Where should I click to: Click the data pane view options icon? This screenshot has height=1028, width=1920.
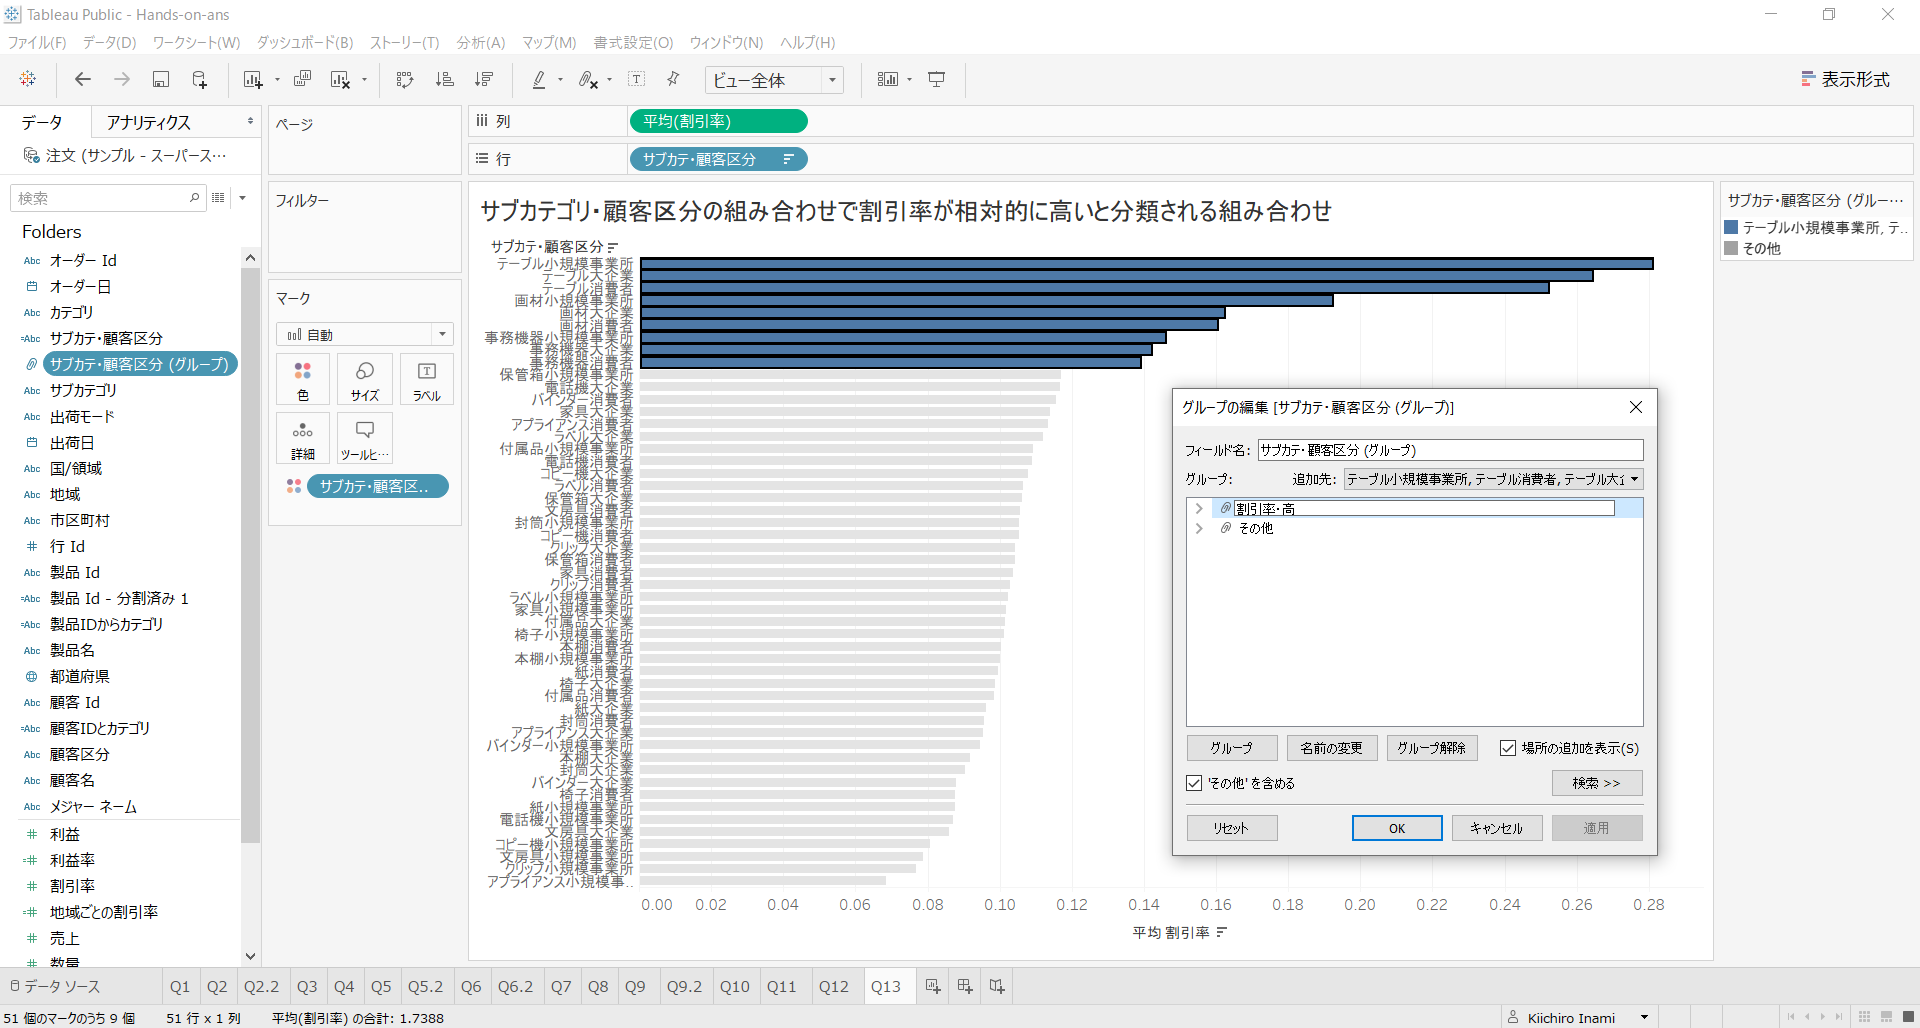219,198
